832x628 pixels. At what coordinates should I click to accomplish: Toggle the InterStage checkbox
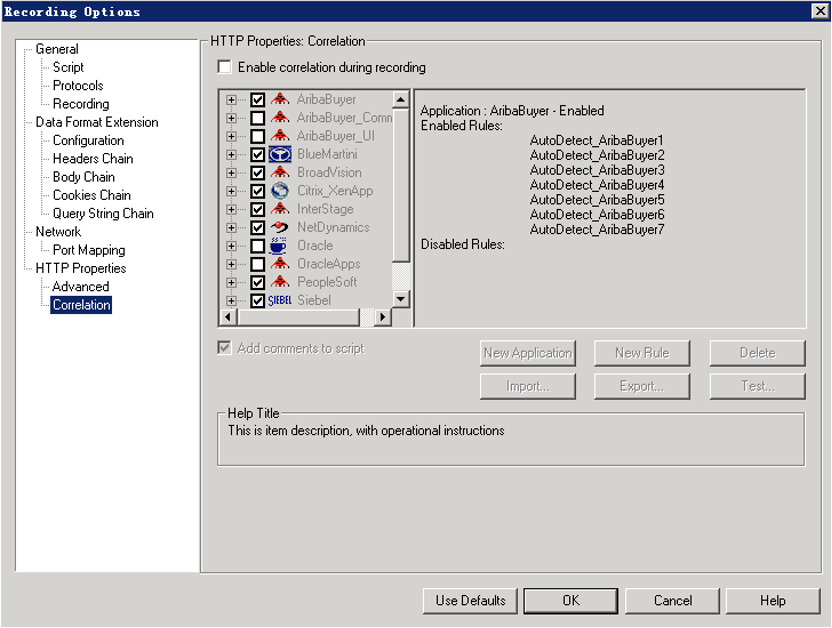pyautogui.click(x=257, y=210)
